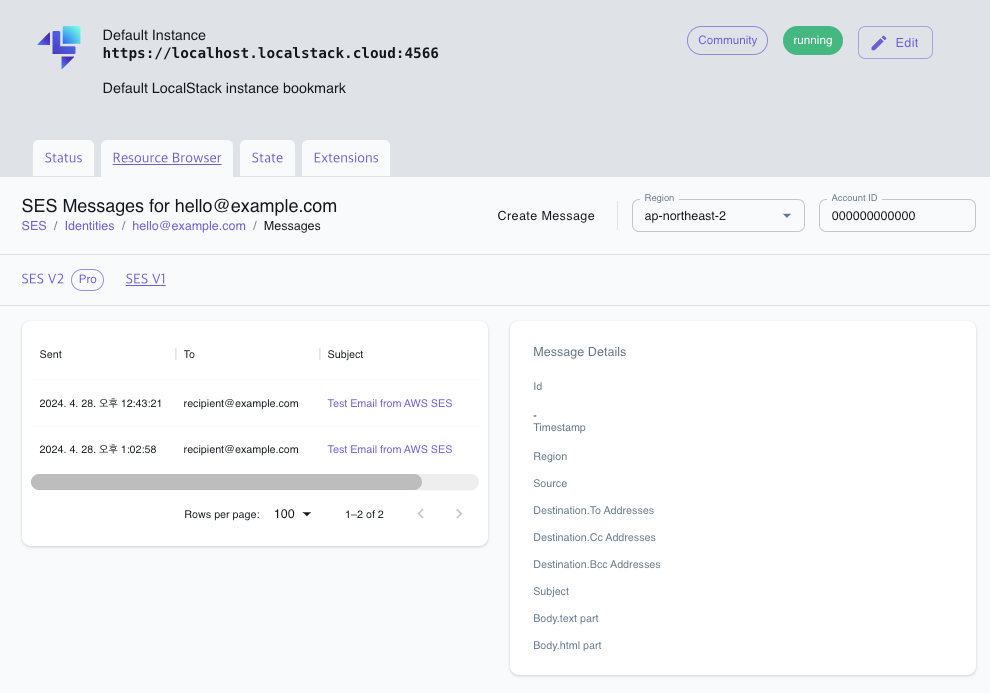
Task: Go to next page arrow in table
Action: click(x=459, y=514)
